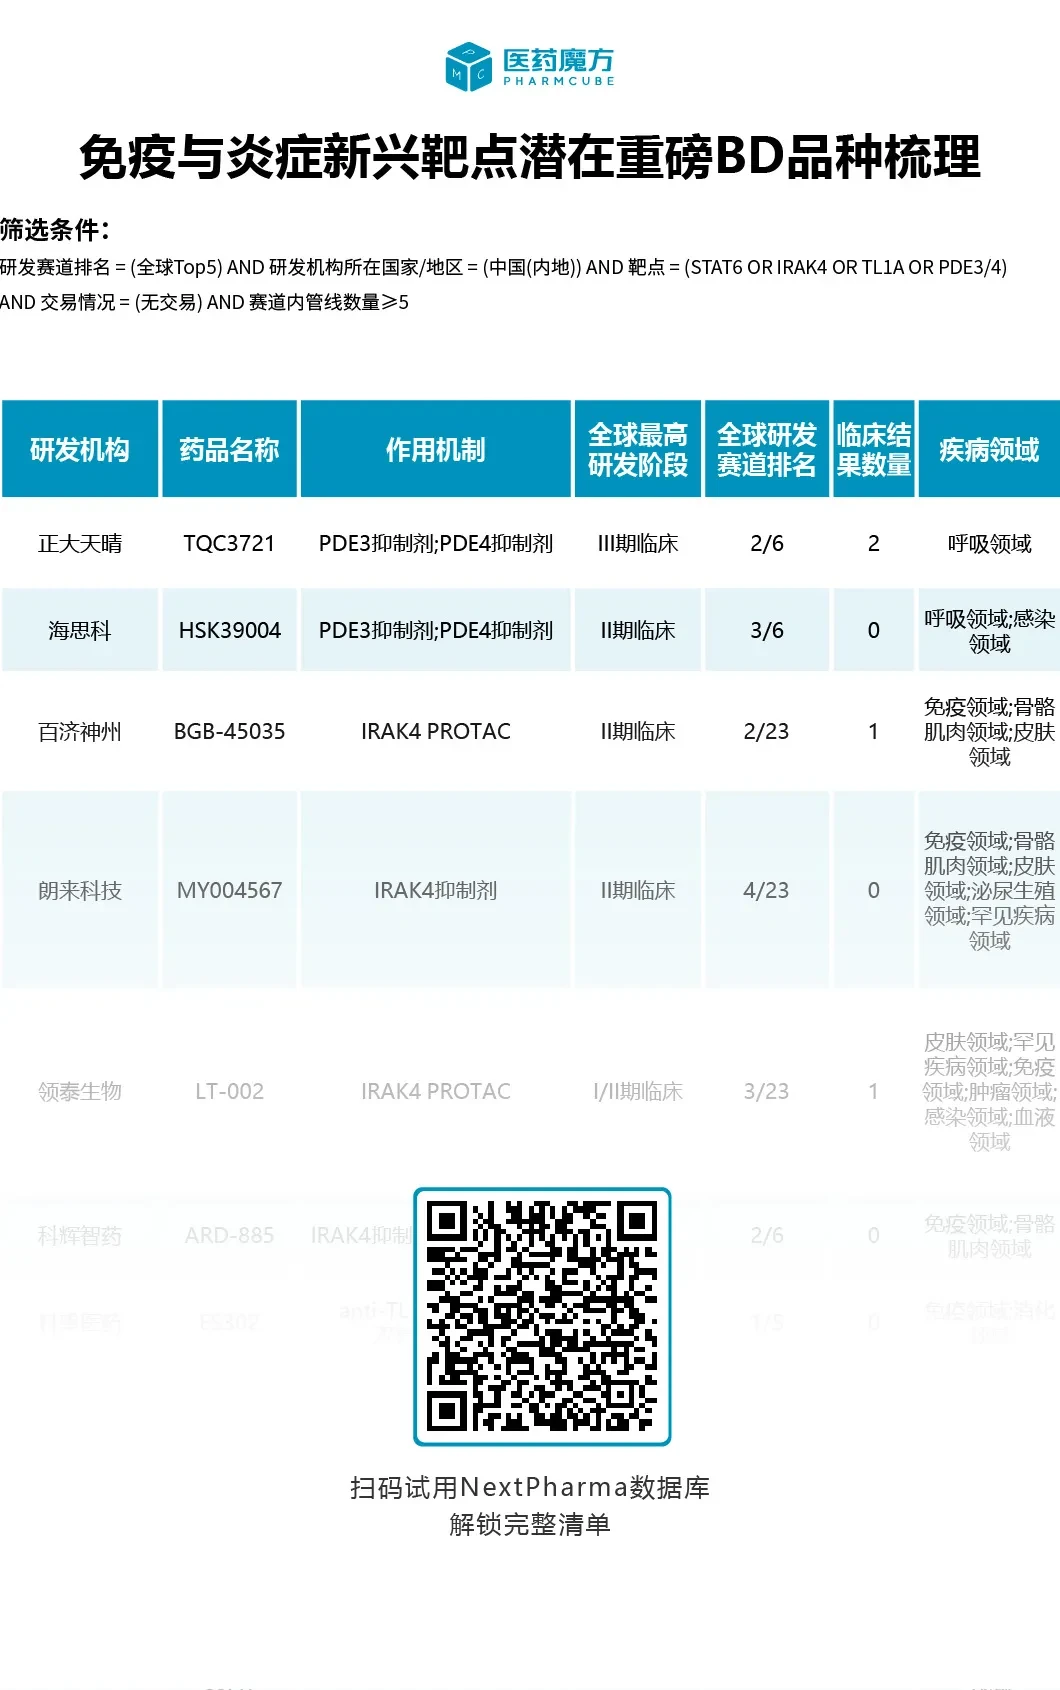Click the 全球最高研发阶段 column header
Screen dimensions: 1060x1690
pos(638,449)
